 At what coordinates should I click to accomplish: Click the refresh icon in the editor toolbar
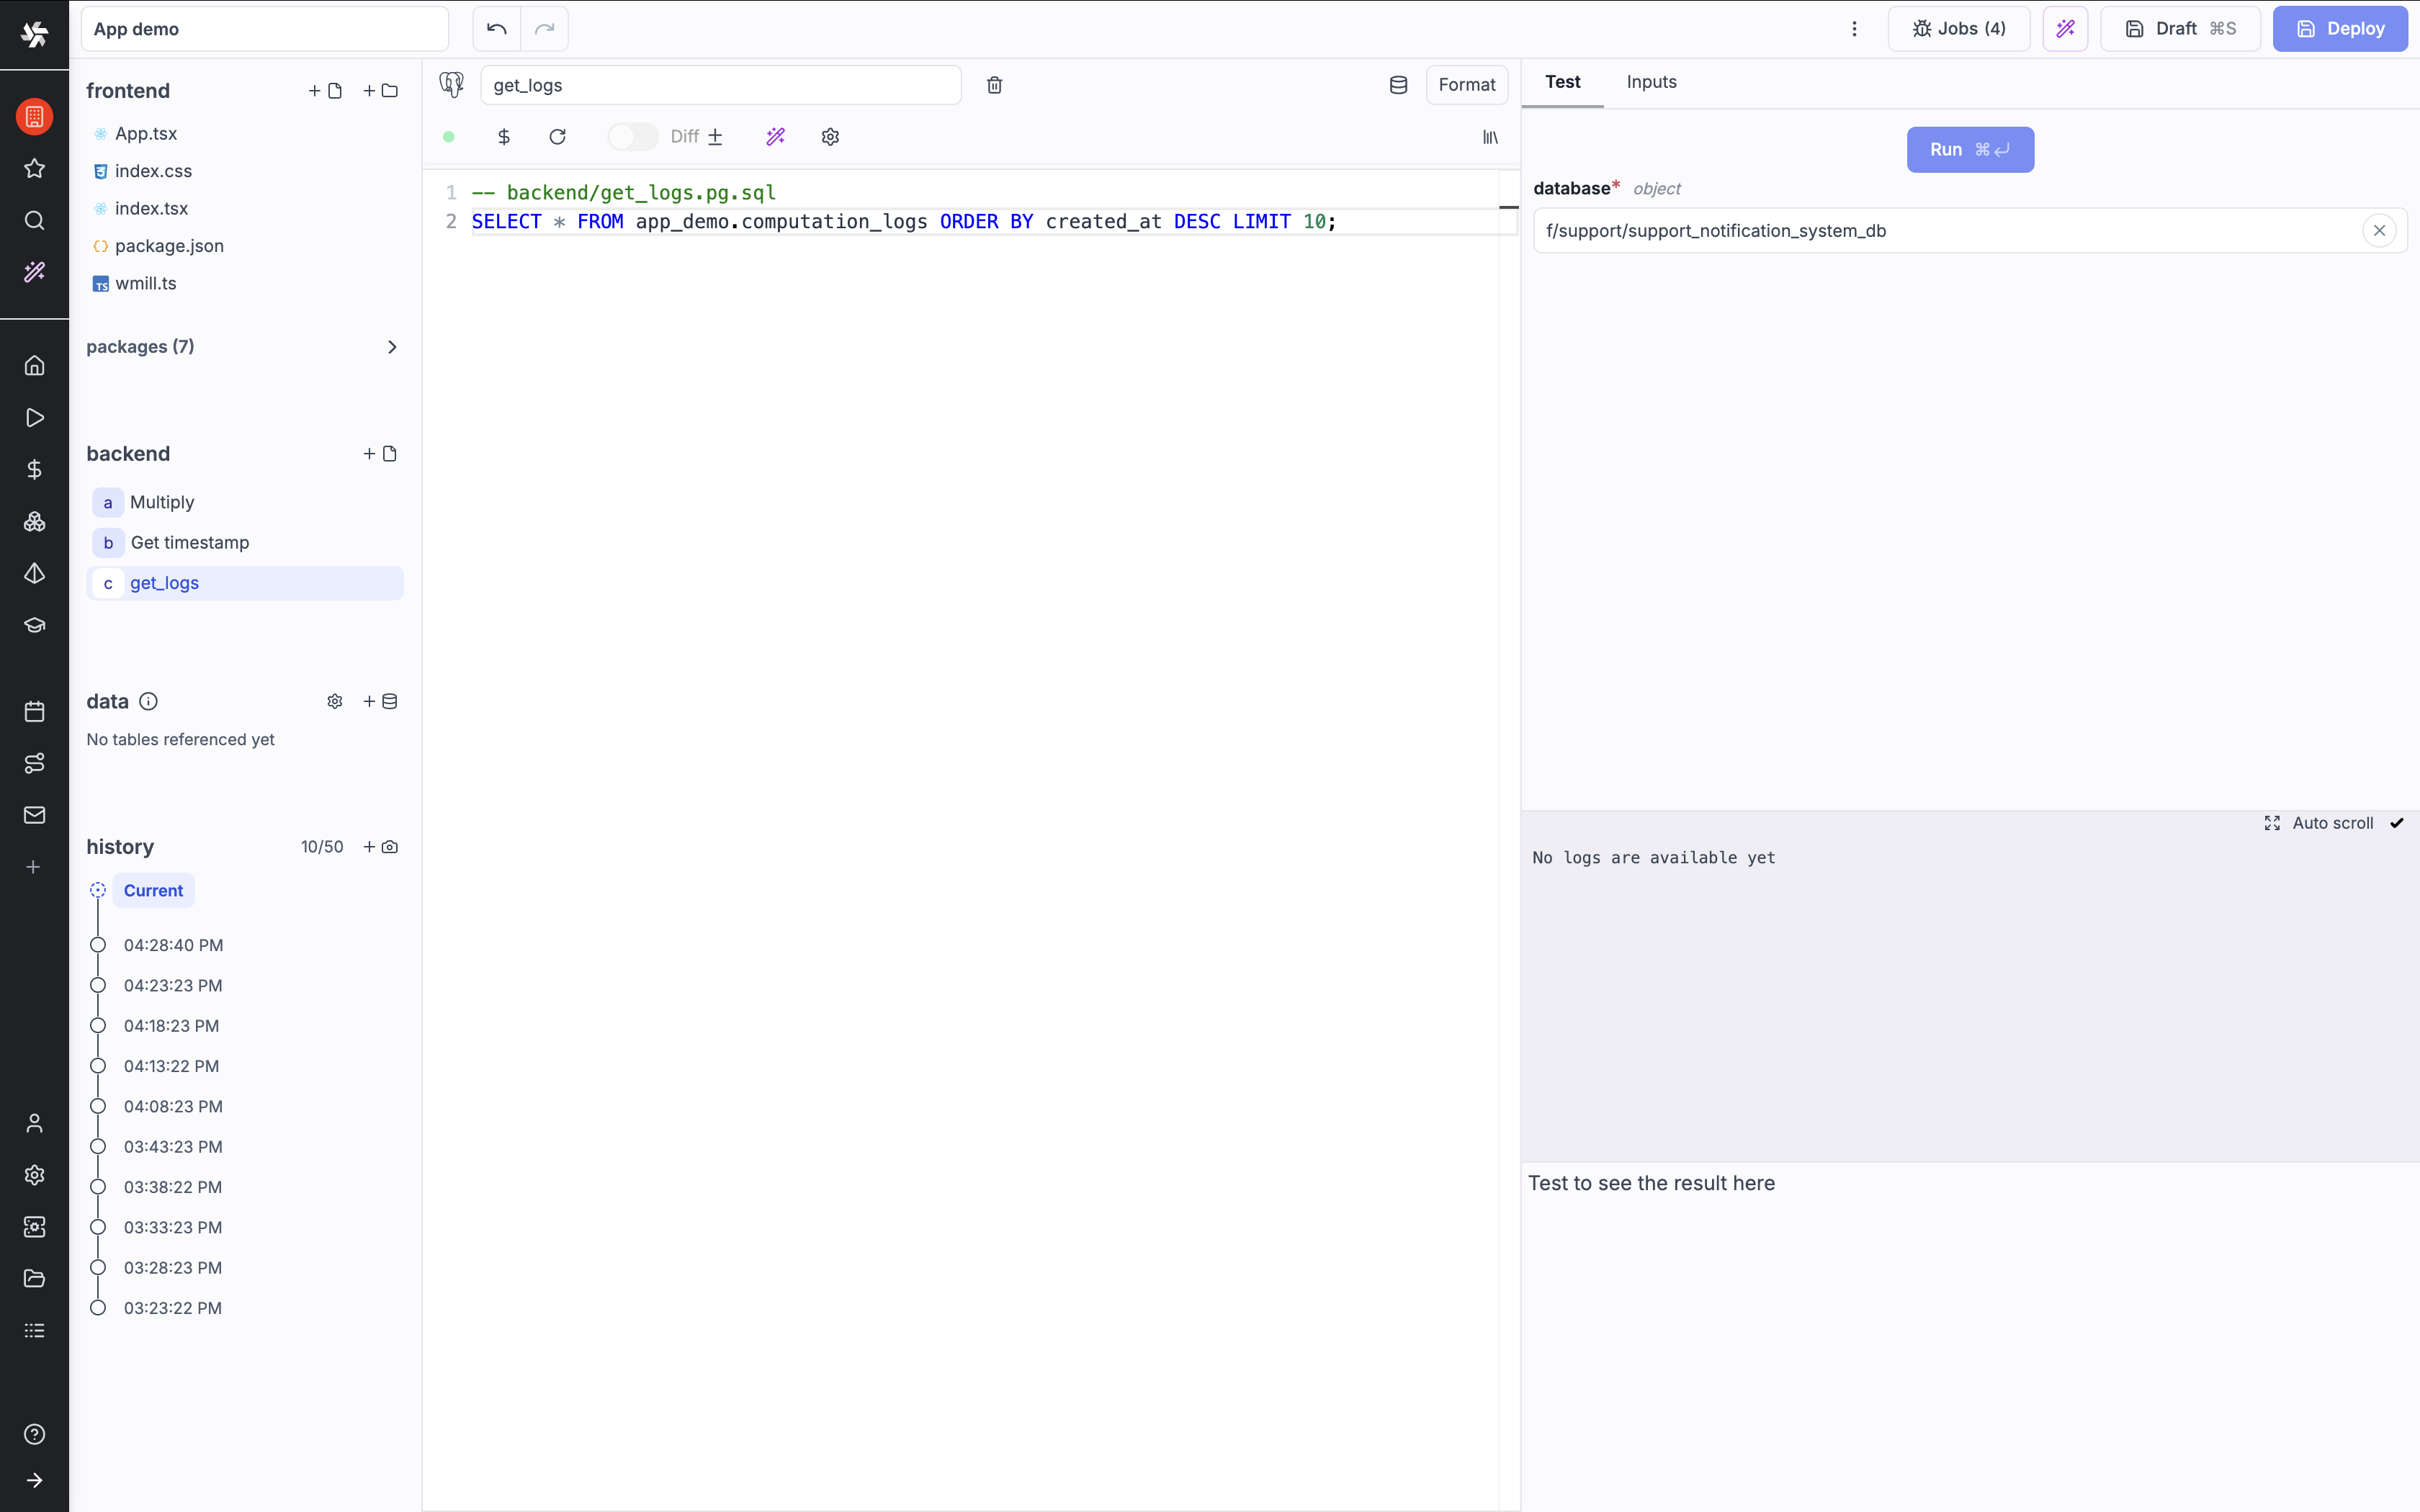pos(558,137)
